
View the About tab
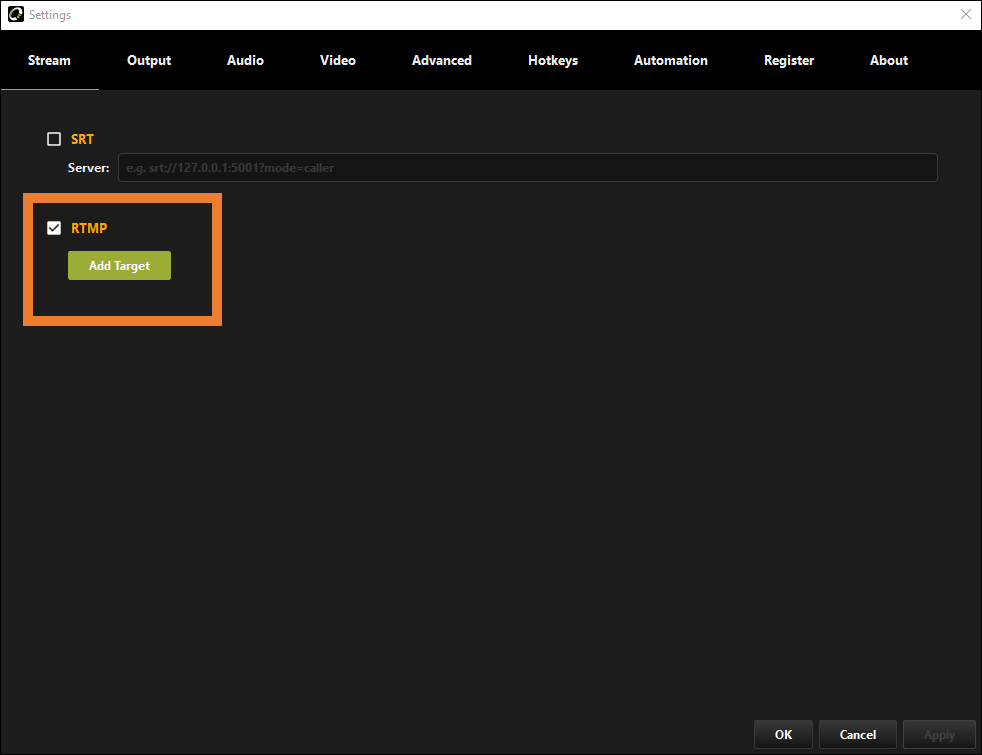(889, 60)
